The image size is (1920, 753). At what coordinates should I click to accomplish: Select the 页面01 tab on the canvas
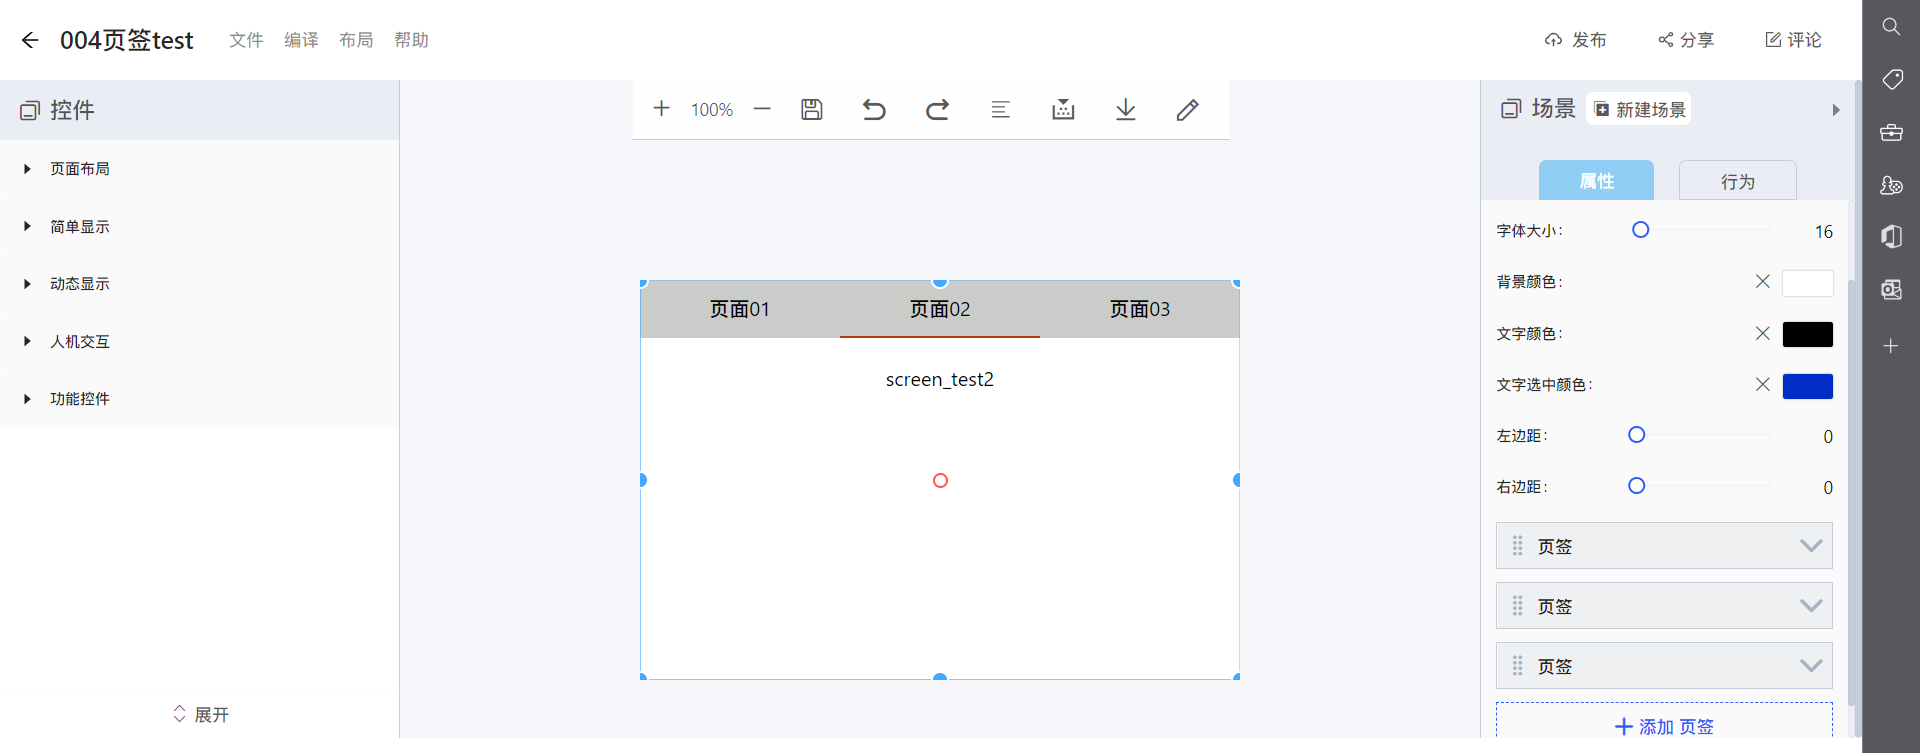(740, 310)
